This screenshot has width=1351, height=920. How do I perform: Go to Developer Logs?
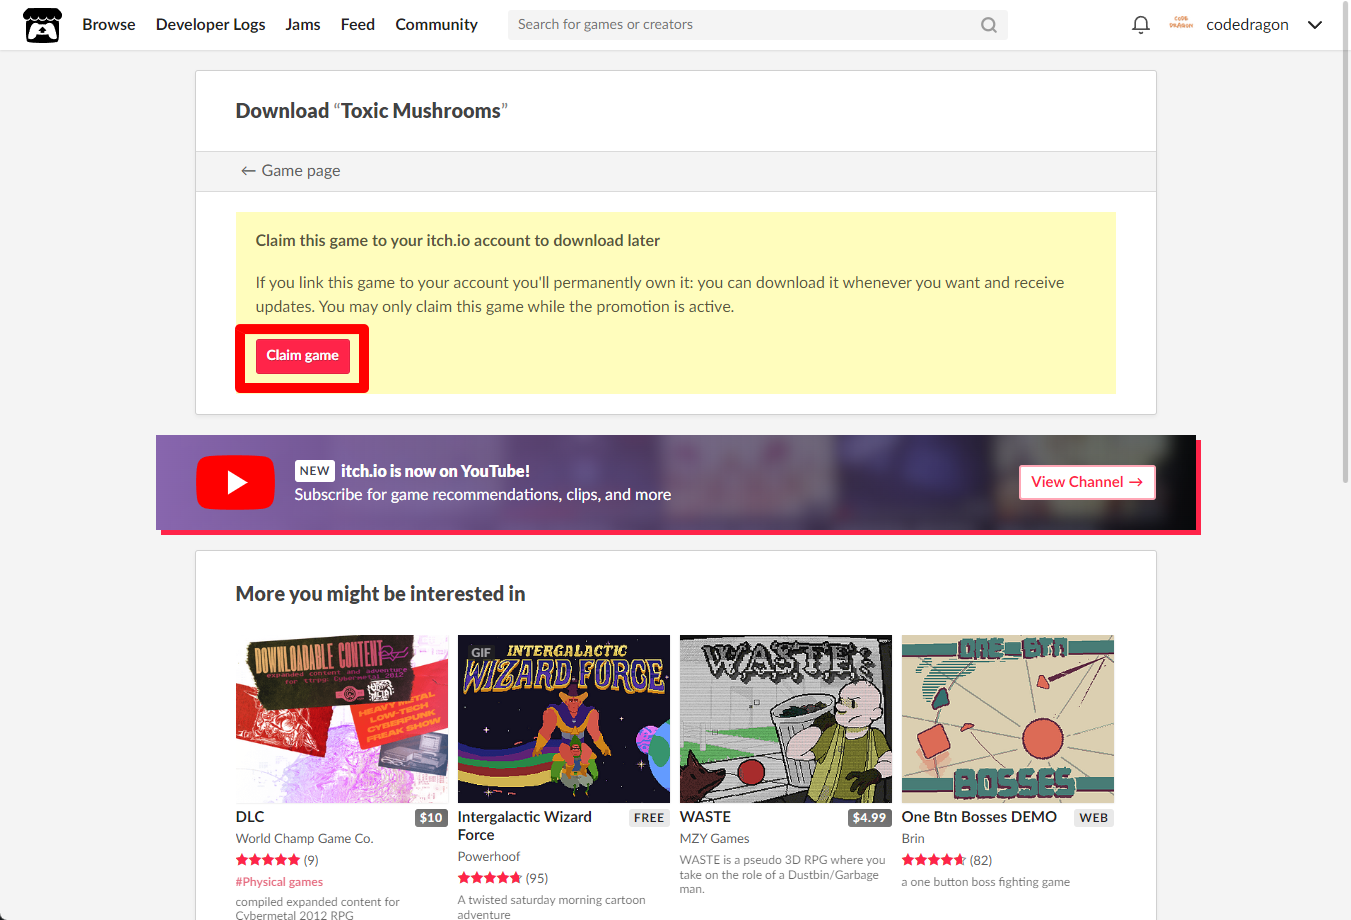(210, 24)
